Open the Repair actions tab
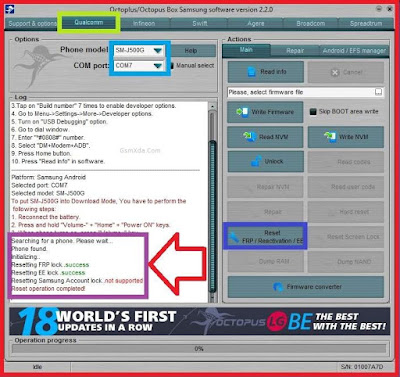The image size is (400, 377). coord(295,51)
